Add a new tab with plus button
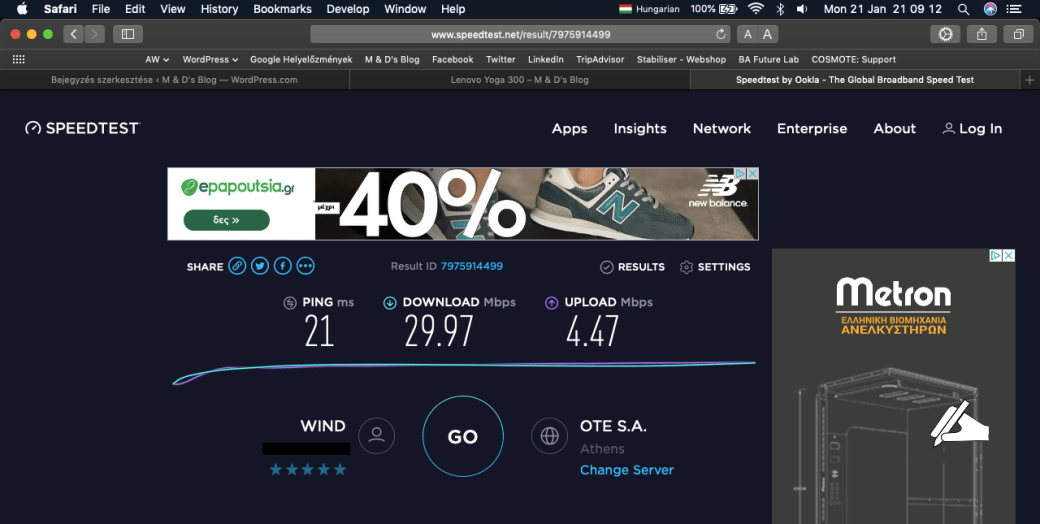This screenshot has width=1040, height=524. [1029, 80]
